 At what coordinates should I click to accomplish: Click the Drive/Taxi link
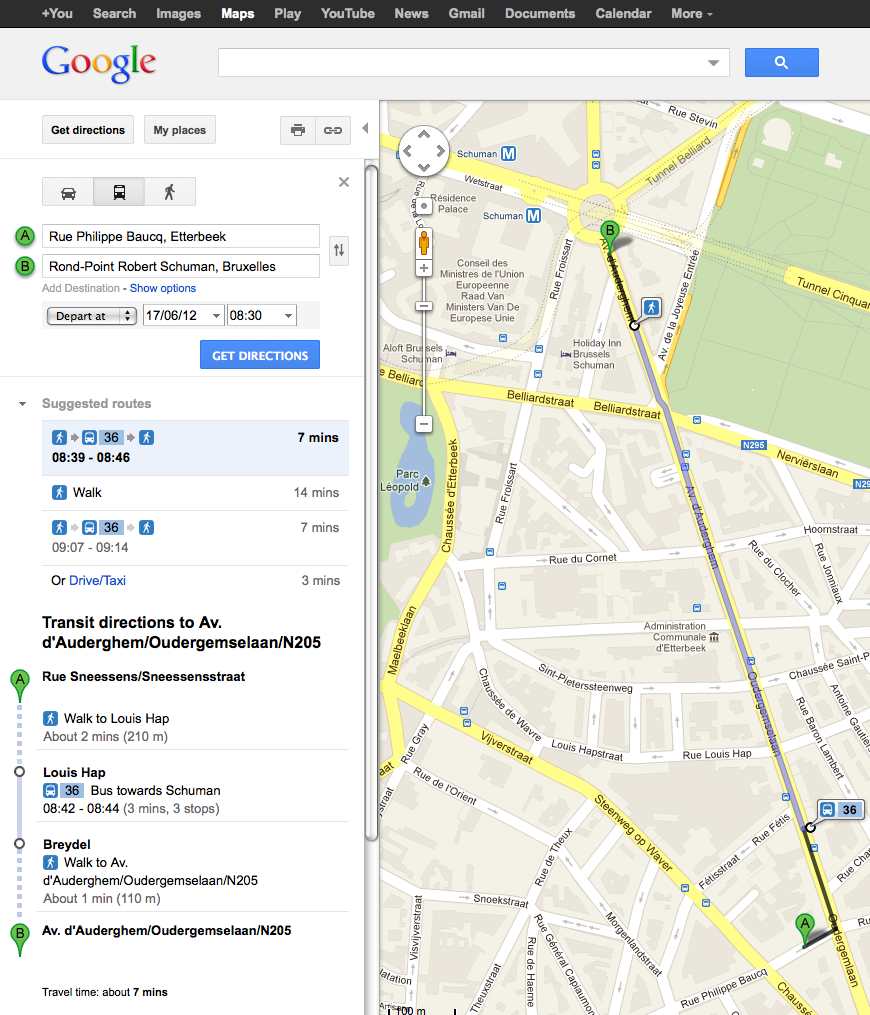pos(97,581)
